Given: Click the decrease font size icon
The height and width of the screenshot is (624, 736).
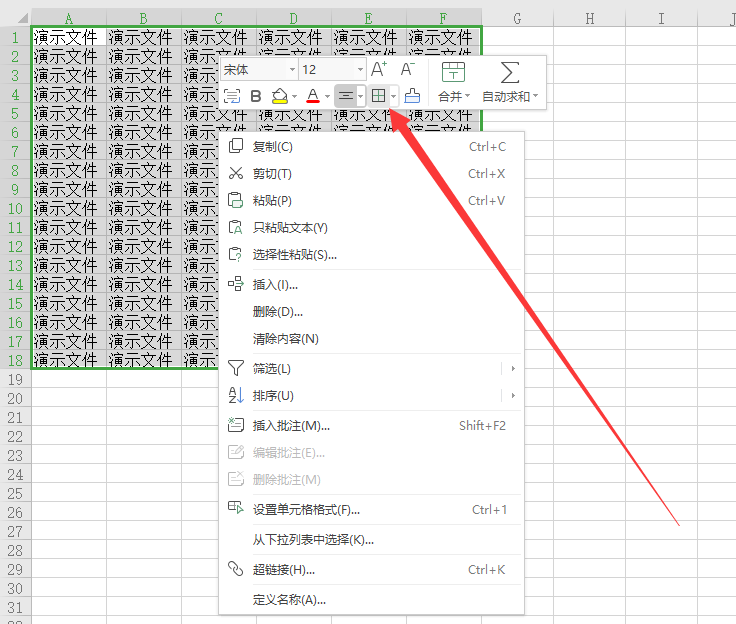Looking at the screenshot, I should tap(407, 69).
